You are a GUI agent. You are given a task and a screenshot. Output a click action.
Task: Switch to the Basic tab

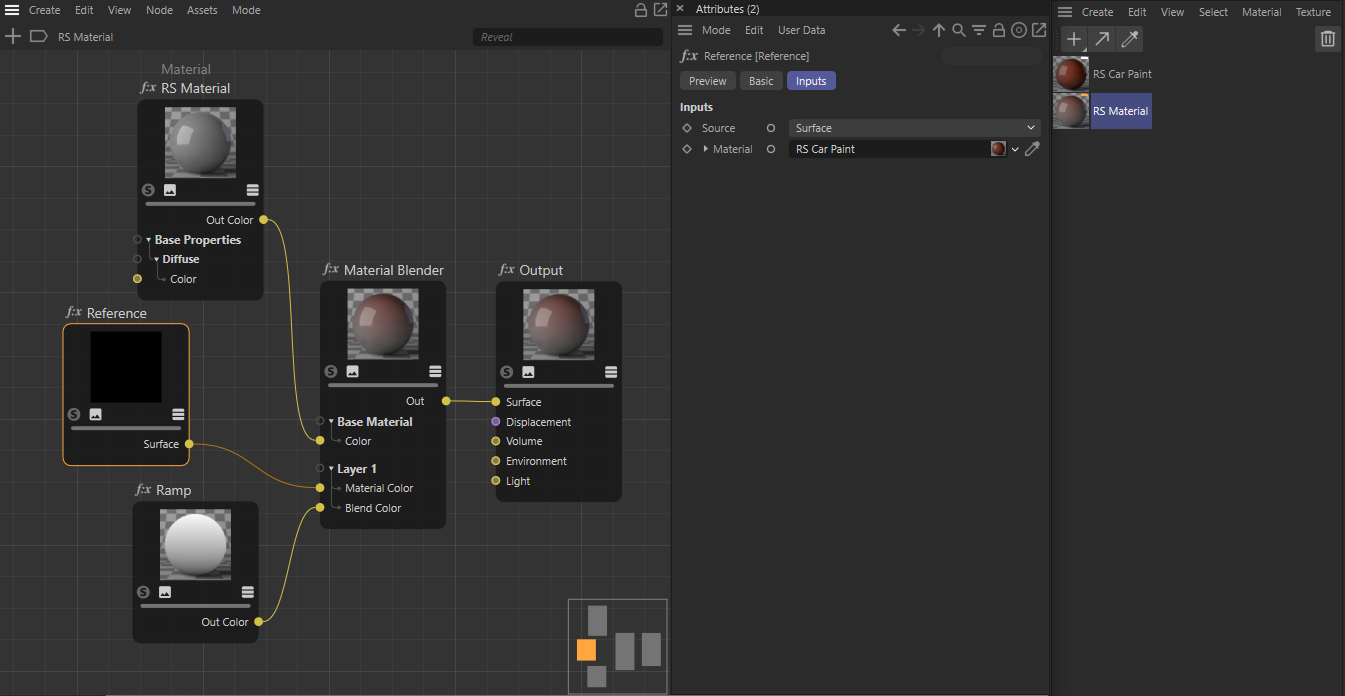(761, 81)
